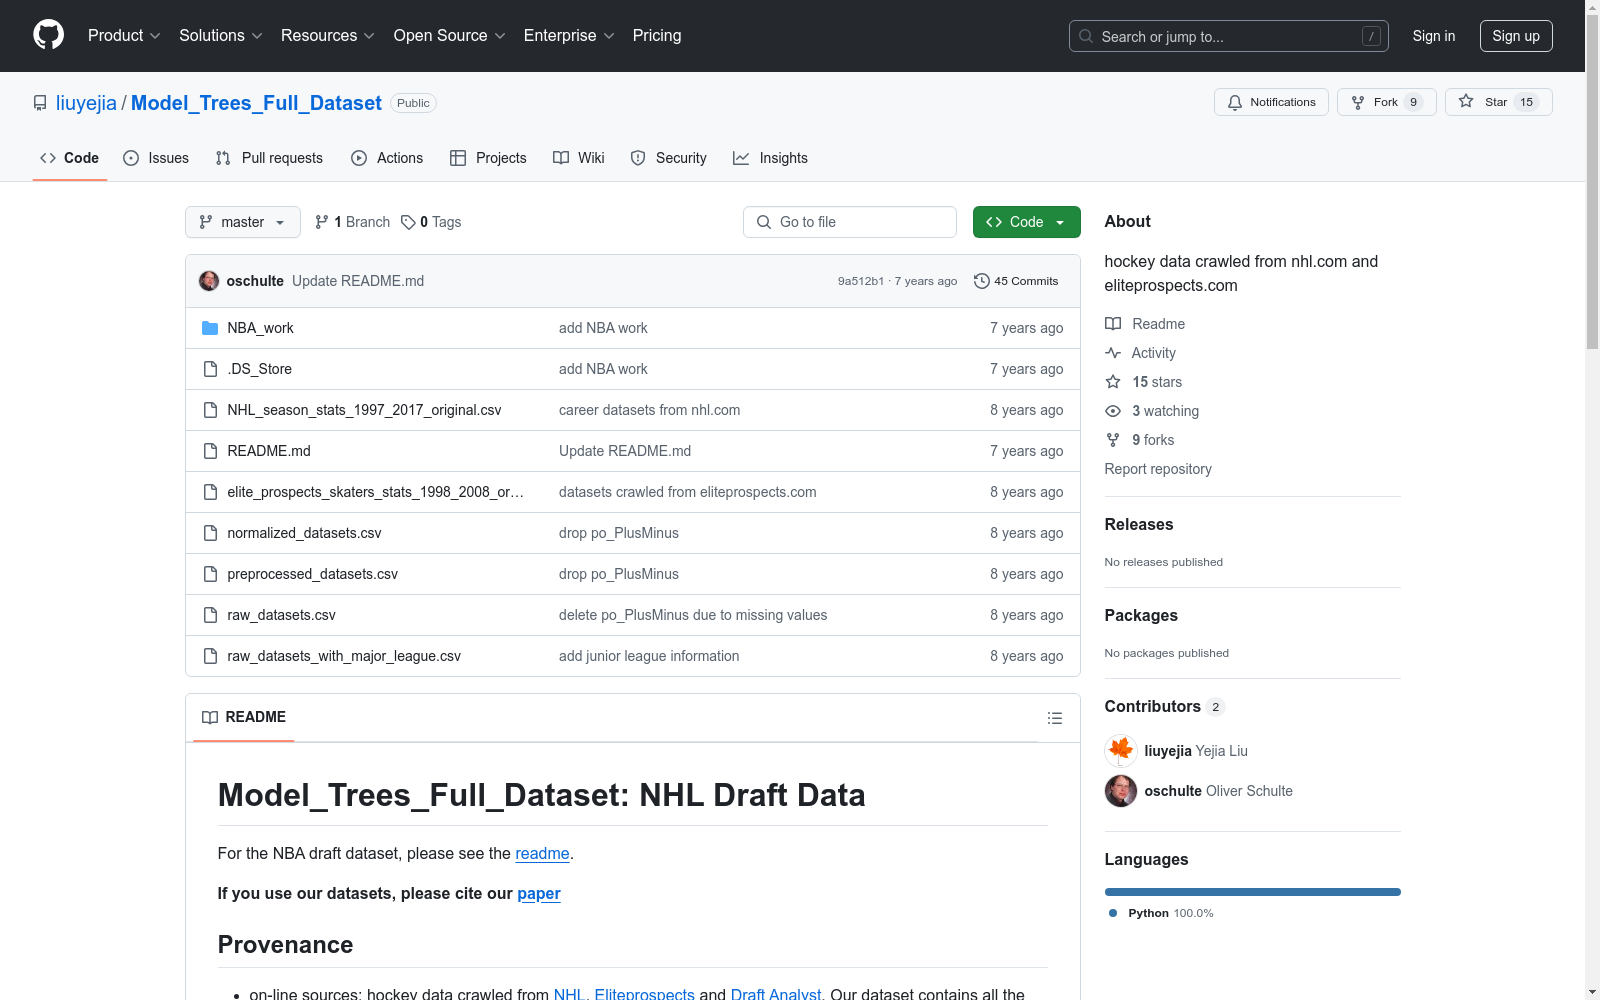Click the Search or jump to field

click(1229, 36)
